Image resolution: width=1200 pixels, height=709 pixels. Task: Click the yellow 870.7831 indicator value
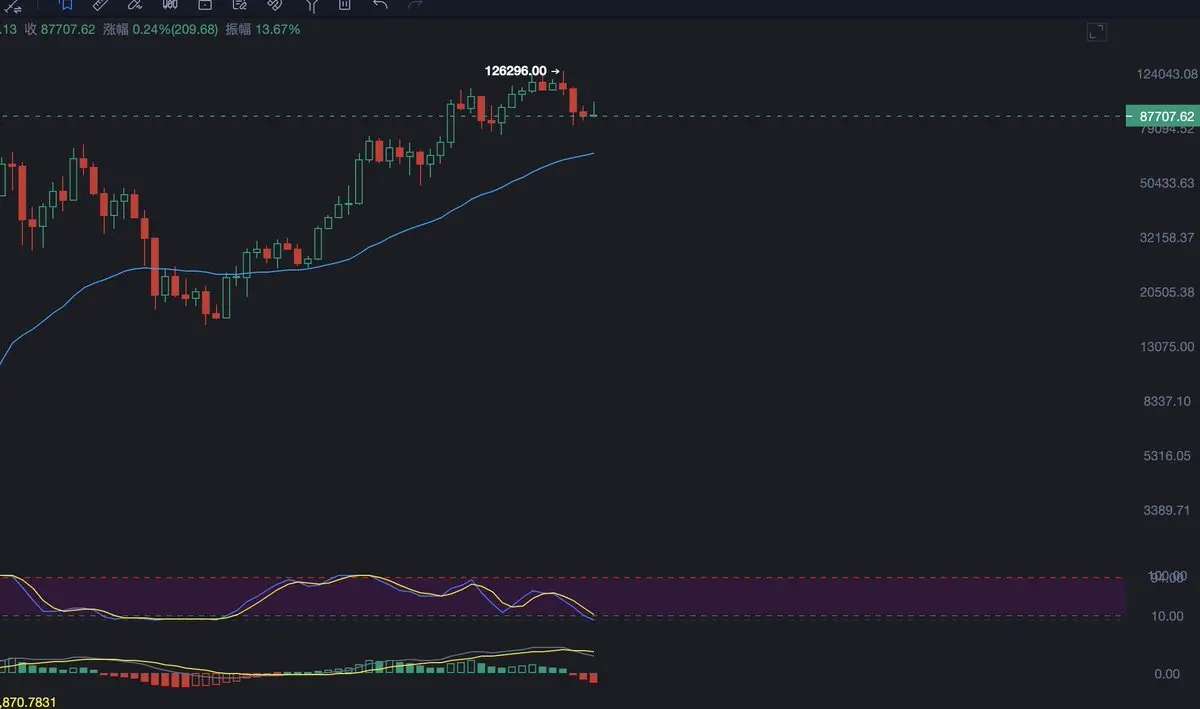coord(28,703)
